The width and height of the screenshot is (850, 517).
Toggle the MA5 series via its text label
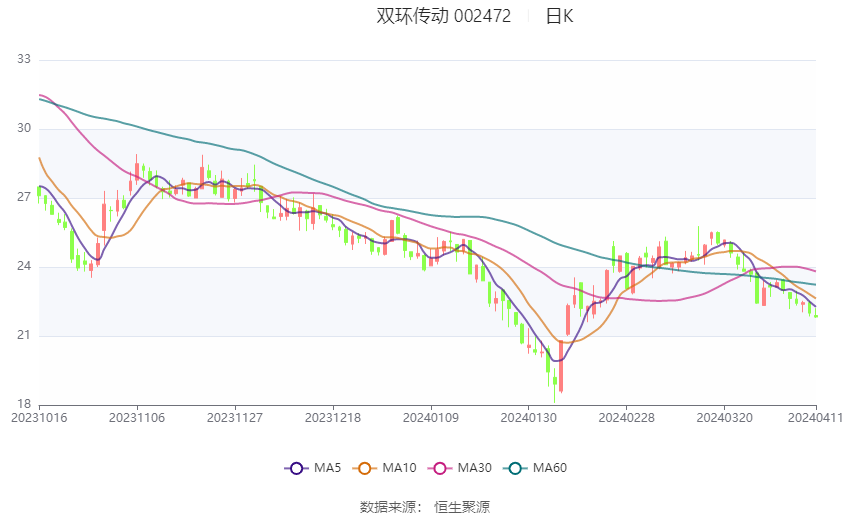pyautogui.click(x=329, y=467)
